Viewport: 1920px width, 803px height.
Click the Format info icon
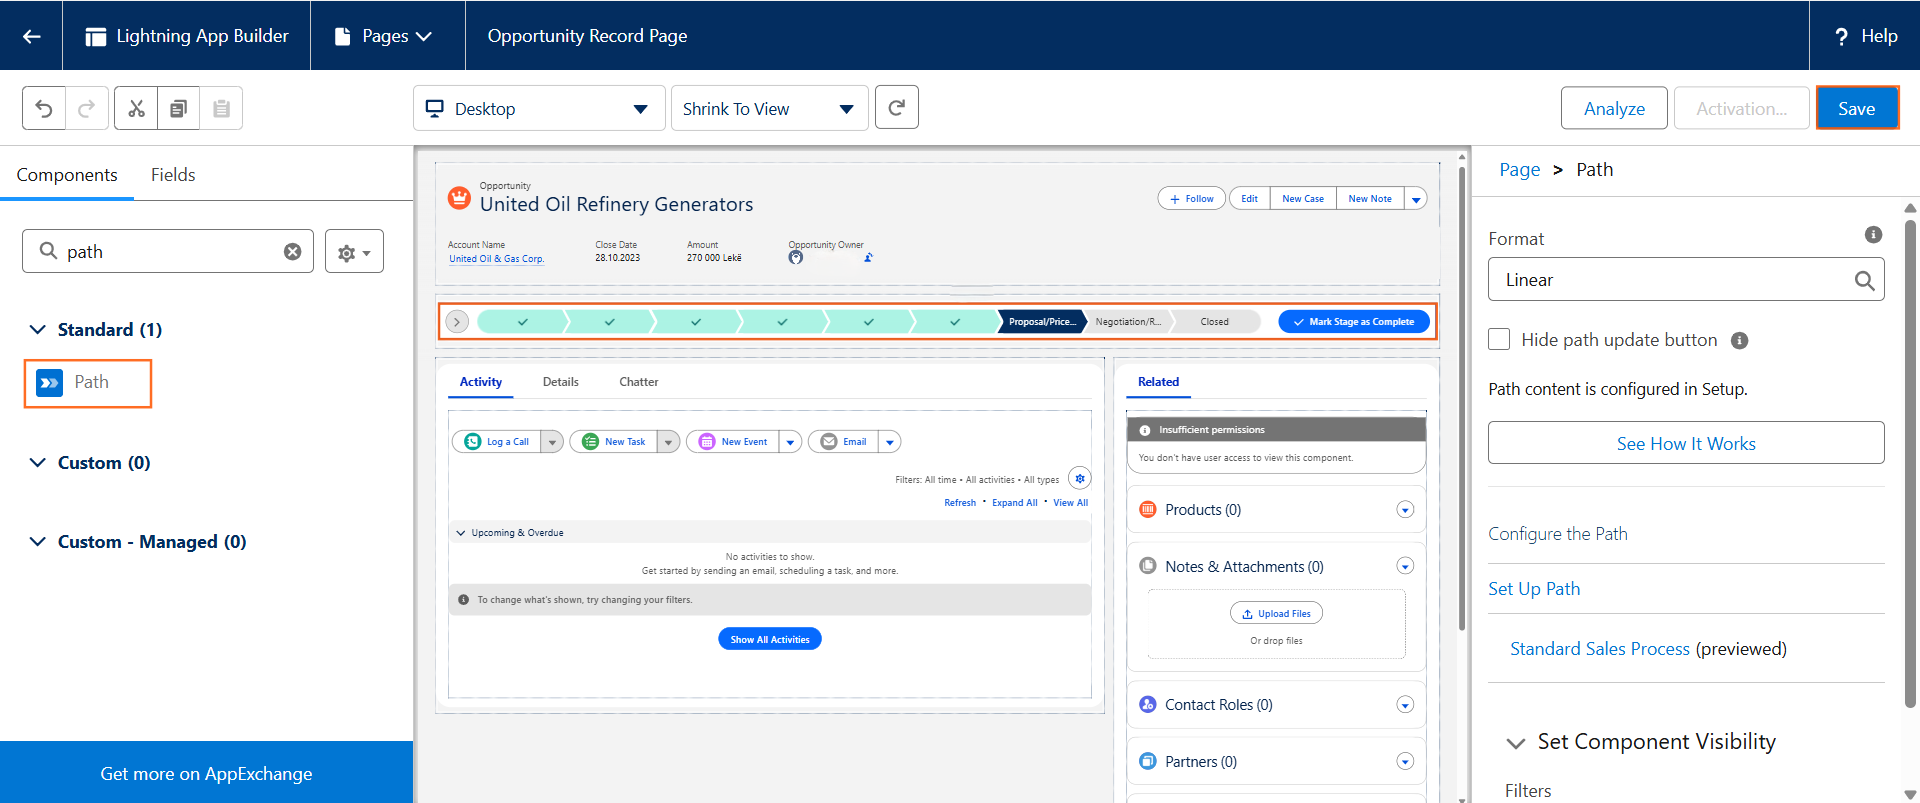click(1873, 234)
